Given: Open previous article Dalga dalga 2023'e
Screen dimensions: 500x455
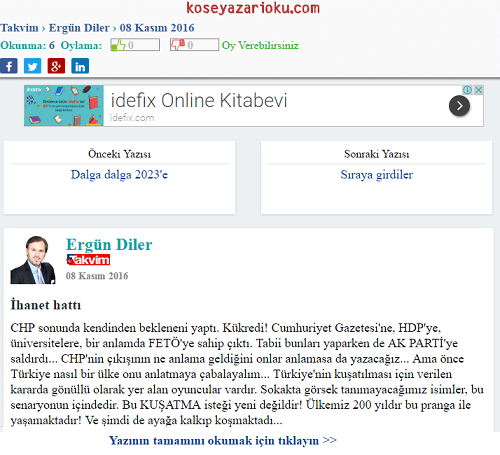Looking at the screenshot, I should coord(119,175).
